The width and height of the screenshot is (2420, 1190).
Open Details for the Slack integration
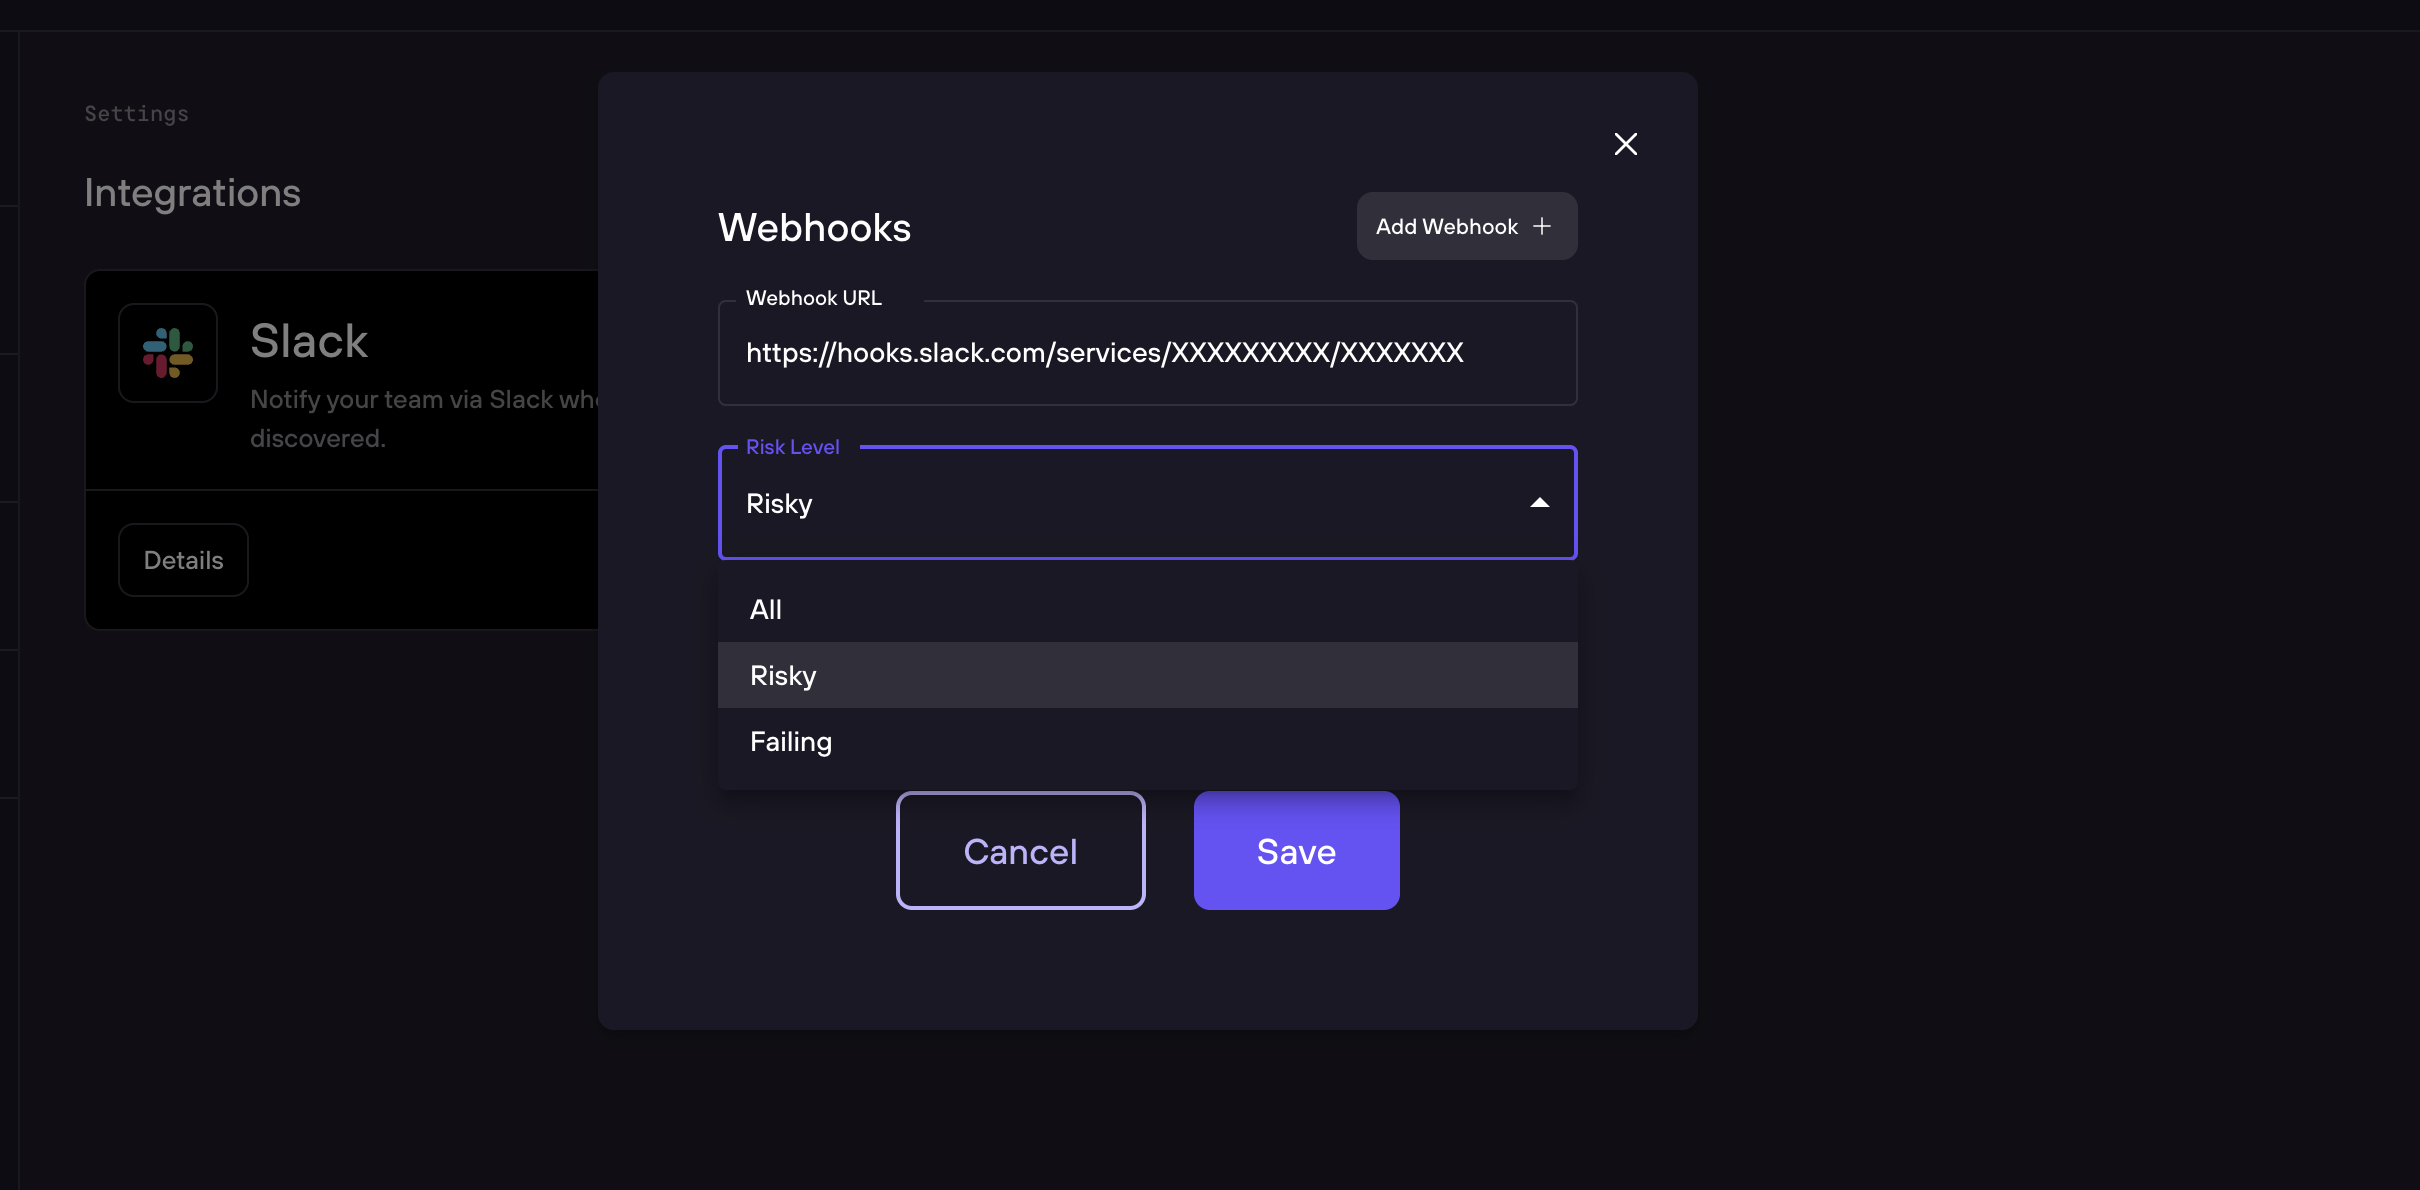pyautogui.click(x=183, y=560)
